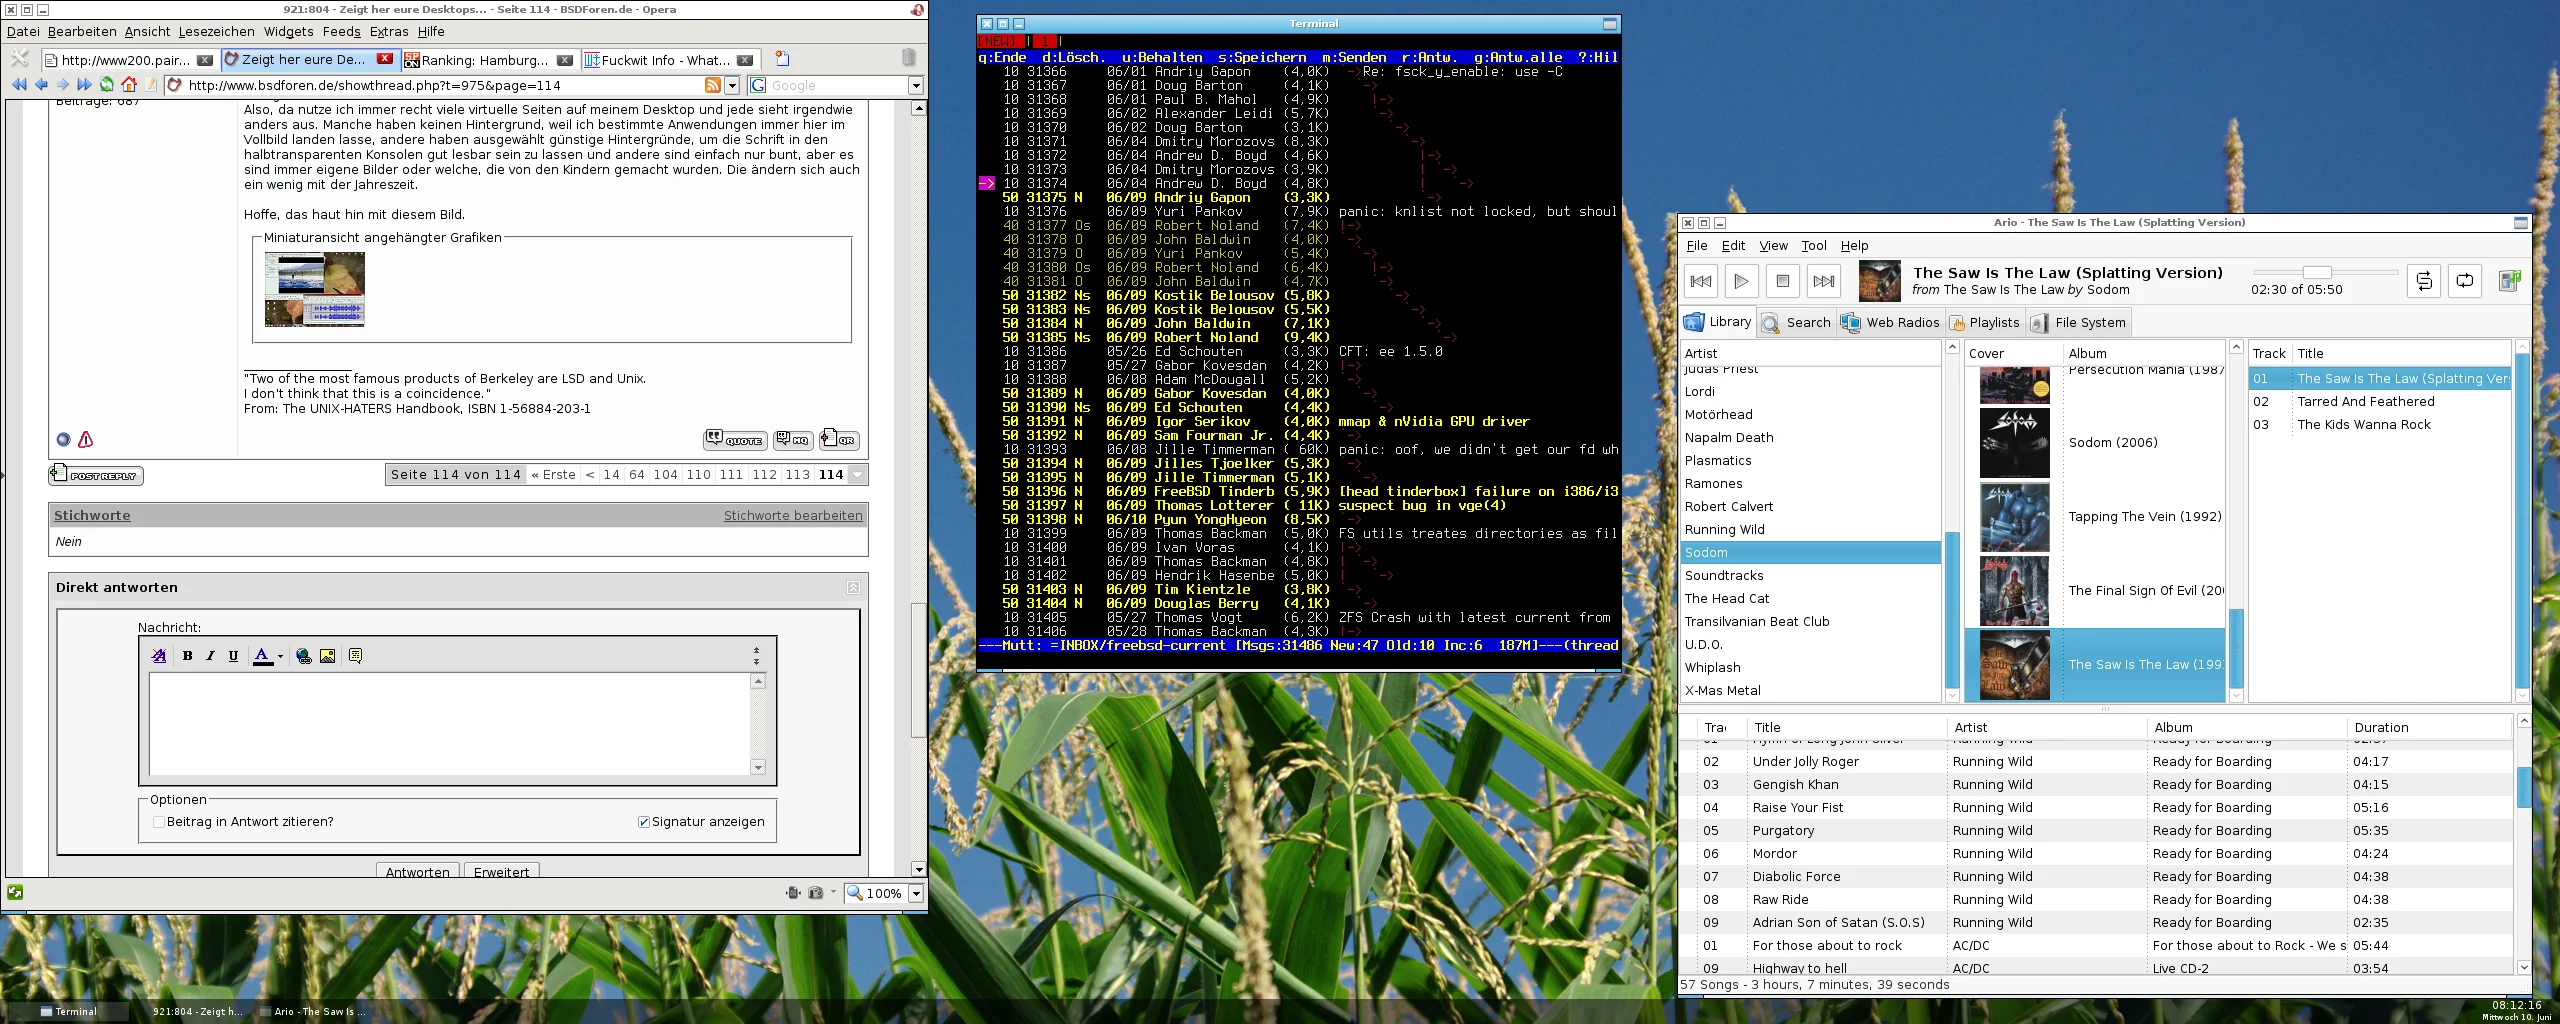Viewport: 2560px width, 1024px height.
Task: Open the address bar dropdown arrow
Action: pos(732,86)
